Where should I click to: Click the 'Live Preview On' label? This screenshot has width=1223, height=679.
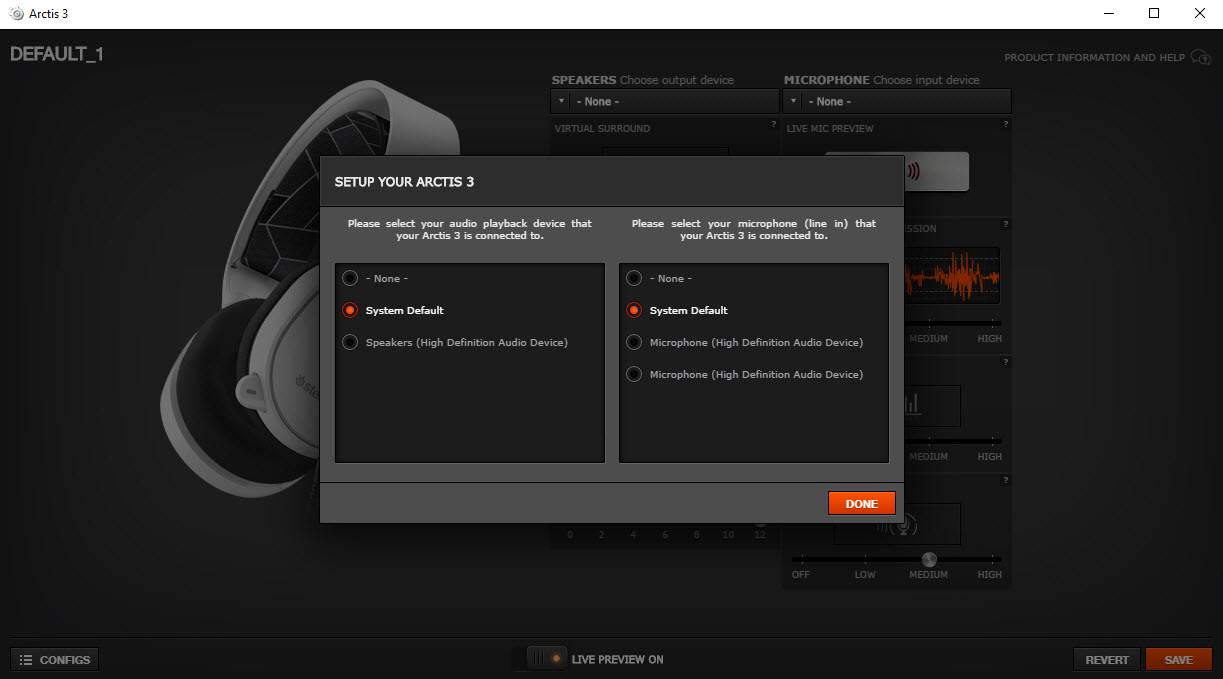617,660
